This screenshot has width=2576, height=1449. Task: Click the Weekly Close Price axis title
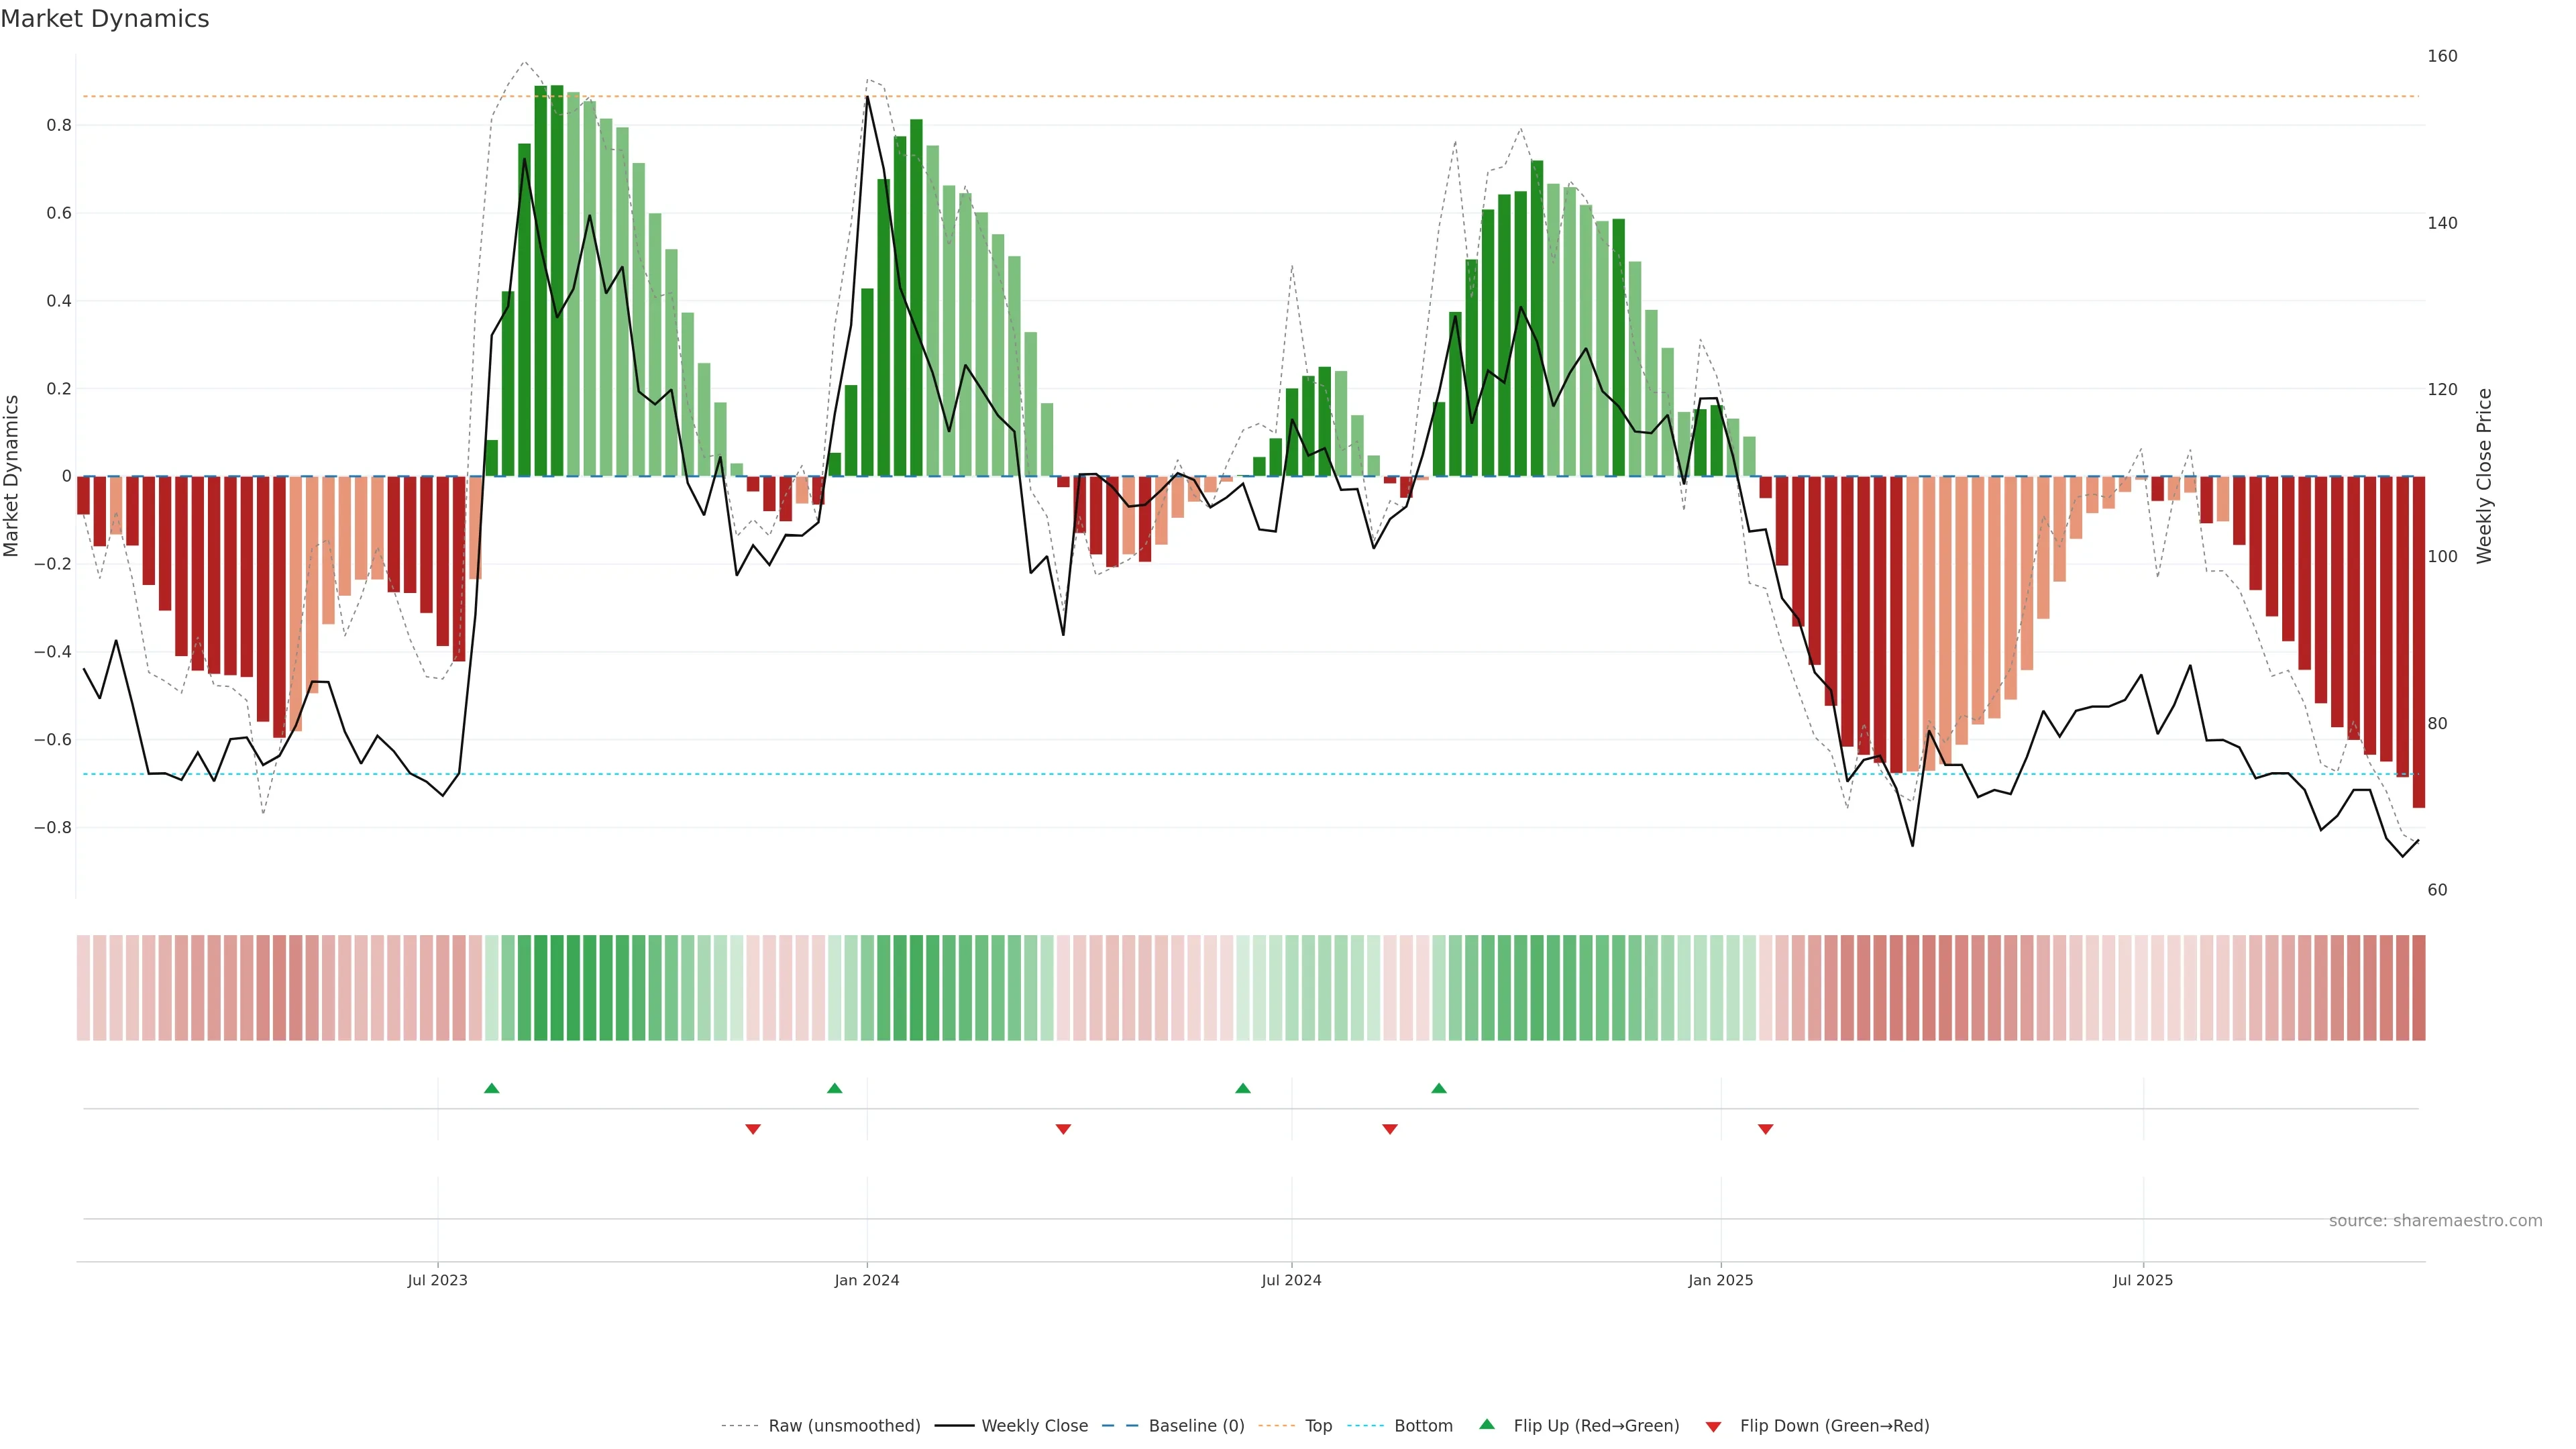coord(2485,476)
